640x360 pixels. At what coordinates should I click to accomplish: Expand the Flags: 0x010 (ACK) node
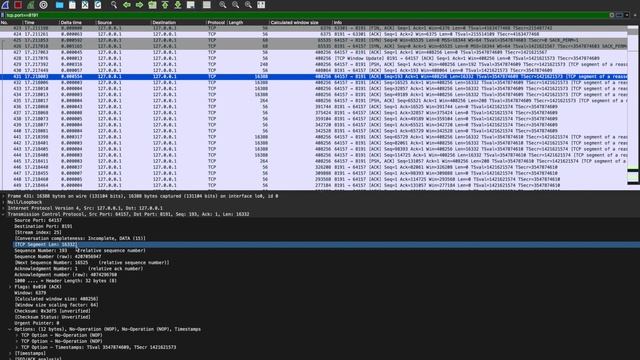coord(10,287)
